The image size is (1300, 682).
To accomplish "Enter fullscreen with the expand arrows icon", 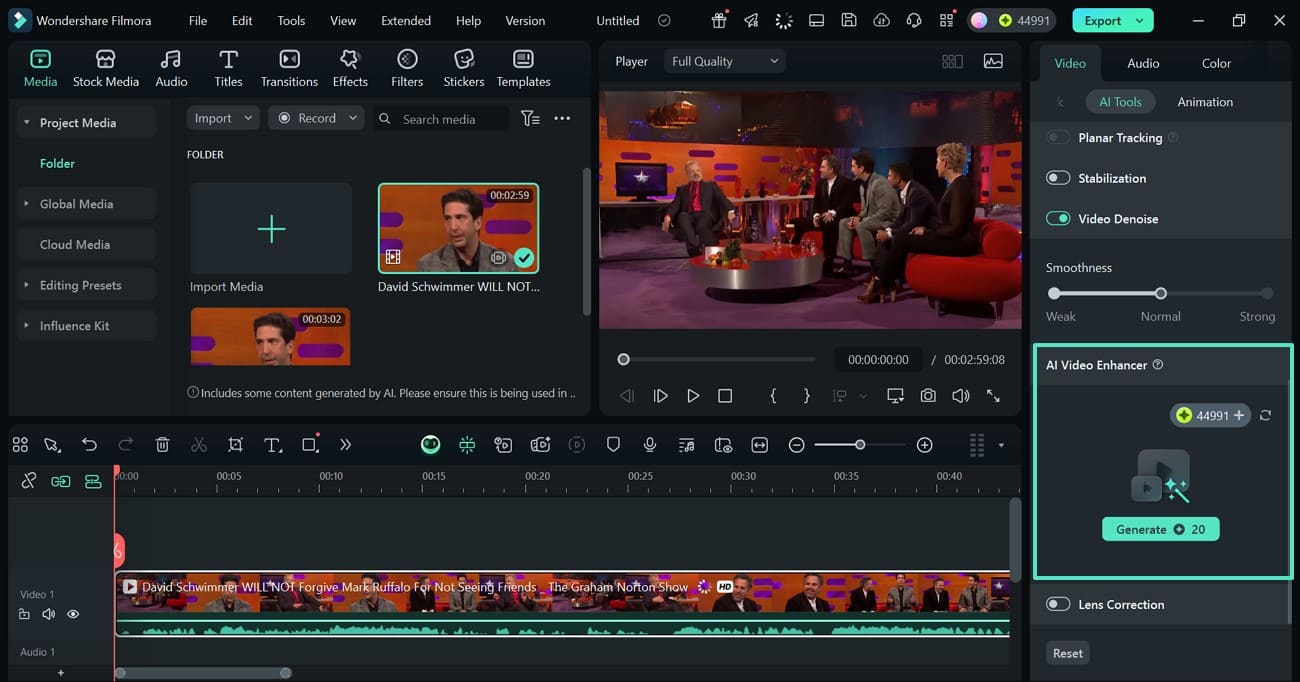I will pos(993,396).
